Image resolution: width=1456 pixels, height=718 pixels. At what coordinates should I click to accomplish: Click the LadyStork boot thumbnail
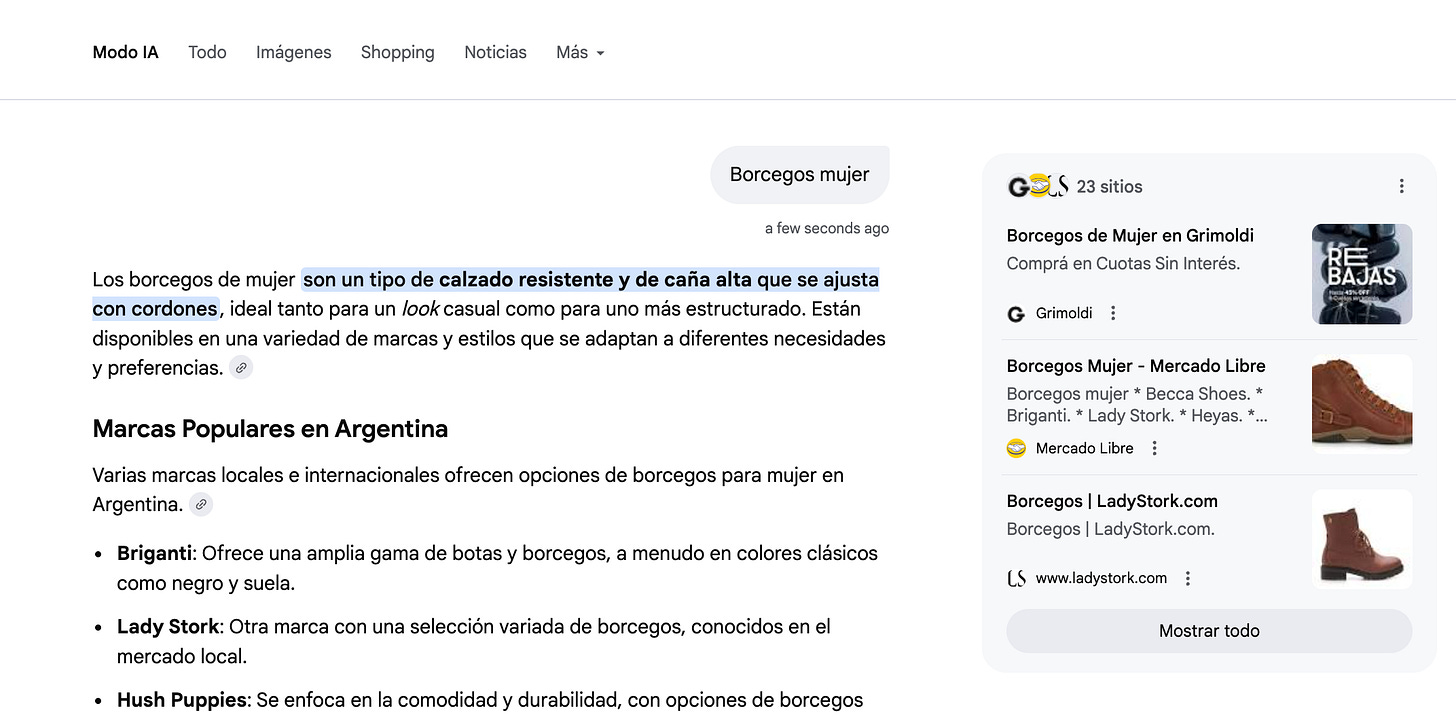point(1362,539)
